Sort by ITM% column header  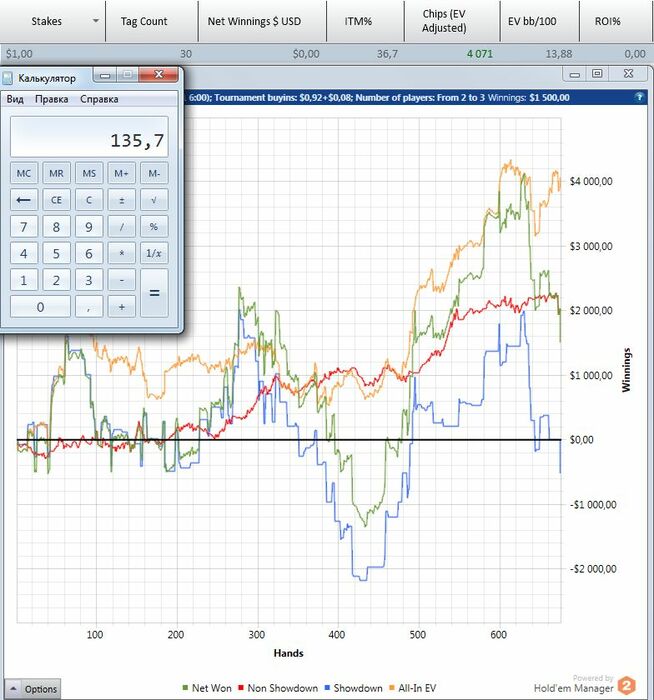366,21
